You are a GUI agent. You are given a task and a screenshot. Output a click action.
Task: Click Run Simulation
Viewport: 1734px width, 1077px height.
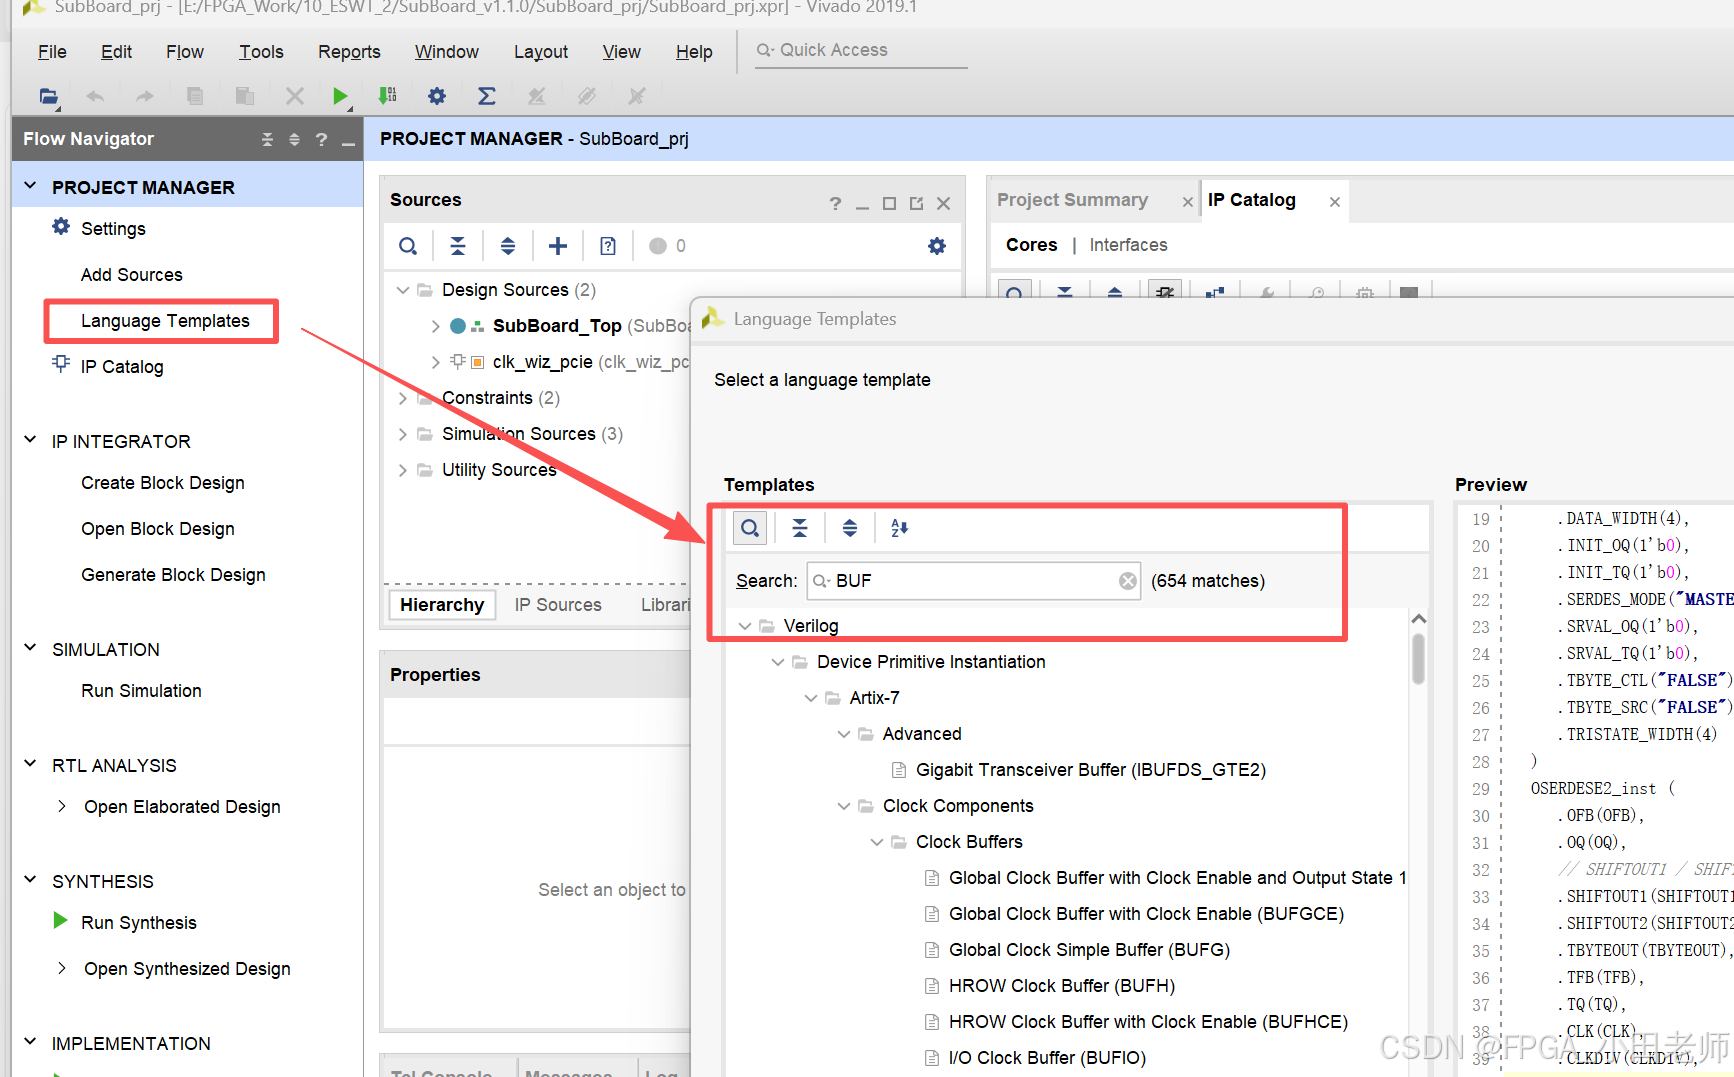141,691
